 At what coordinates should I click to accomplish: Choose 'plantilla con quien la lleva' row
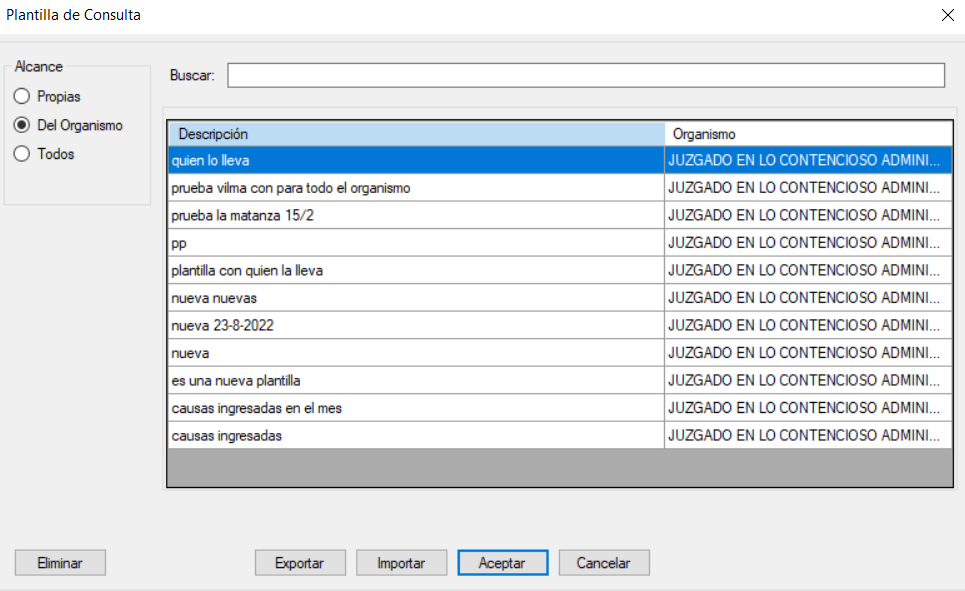[x=415, y=270]
